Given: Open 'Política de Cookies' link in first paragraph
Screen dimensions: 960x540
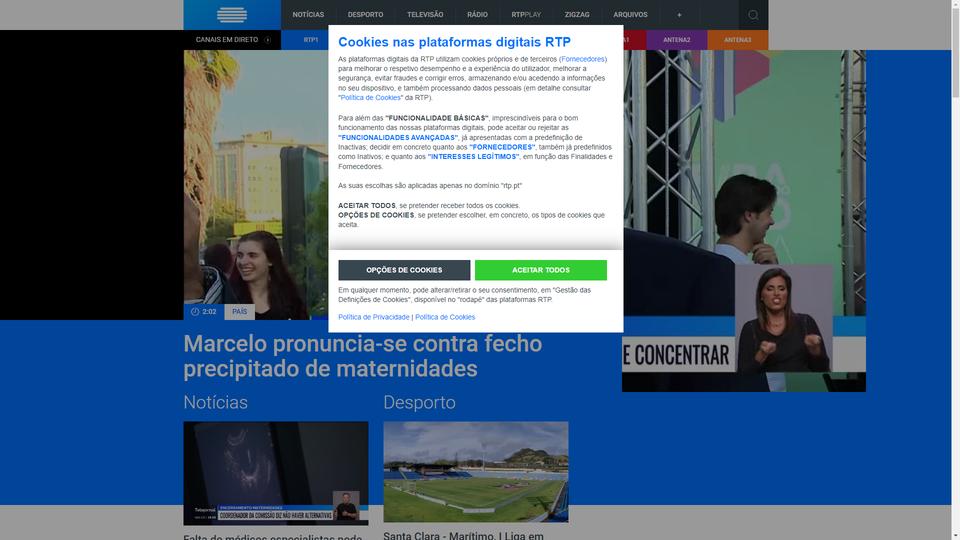Looking at the screenshot, I should pyautogui.click(x=370, y=98).
